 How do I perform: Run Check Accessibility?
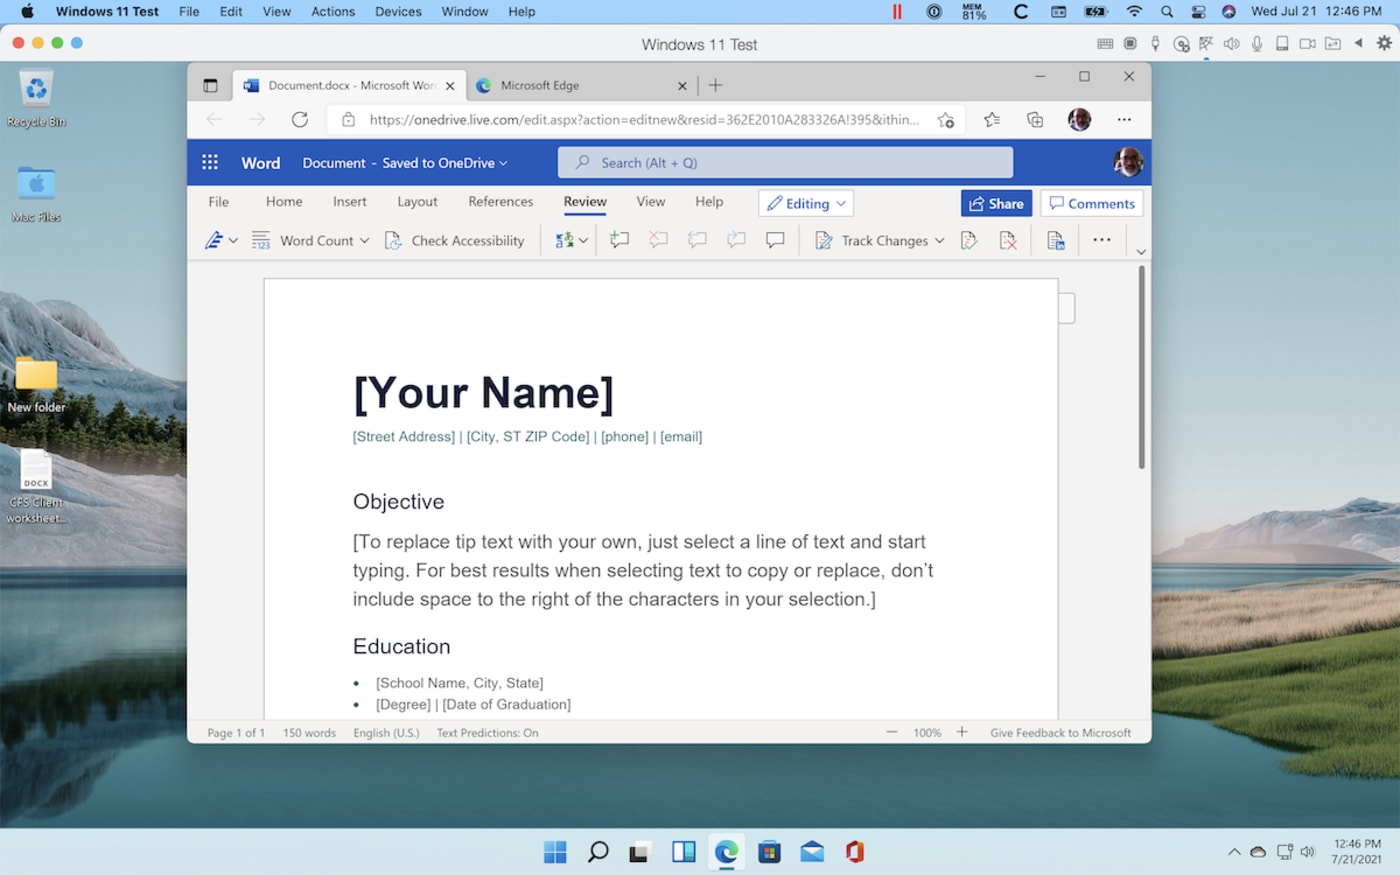[x=455, y=240]
